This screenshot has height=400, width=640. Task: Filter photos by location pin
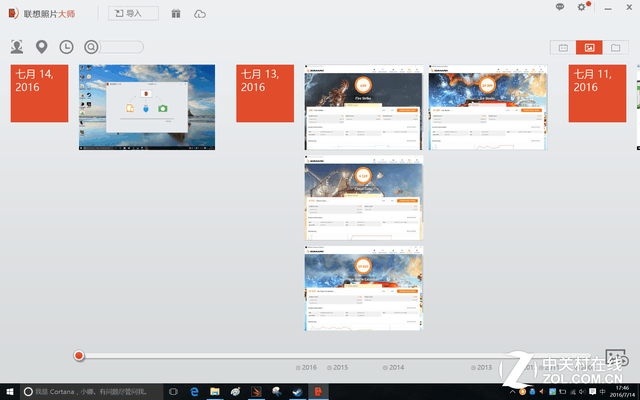coord(41,47)
